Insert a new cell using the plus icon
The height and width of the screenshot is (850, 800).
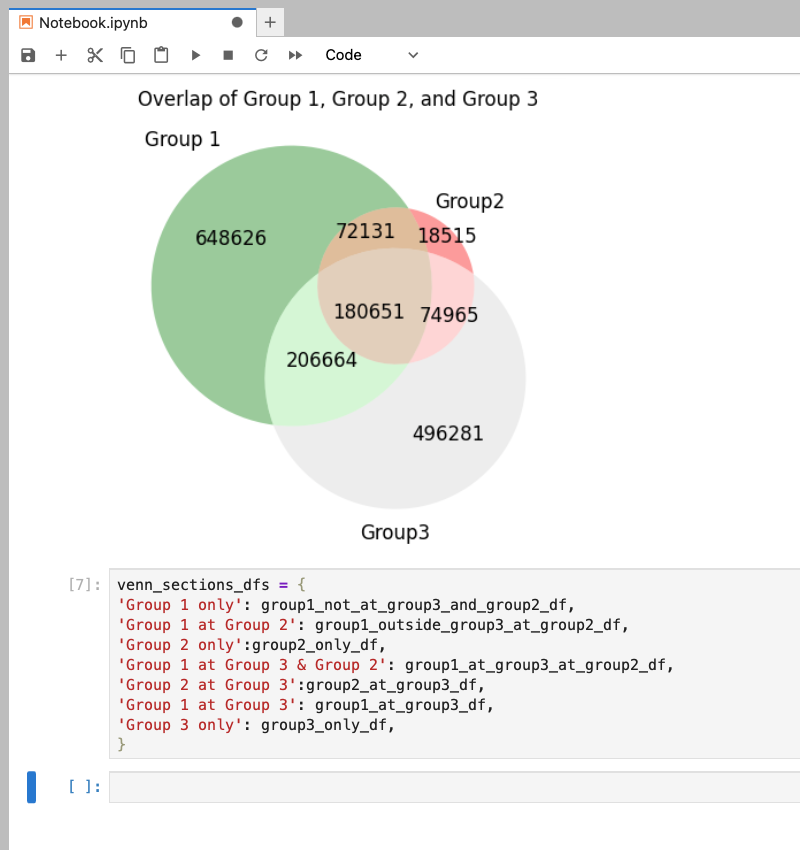coord(61,55)
